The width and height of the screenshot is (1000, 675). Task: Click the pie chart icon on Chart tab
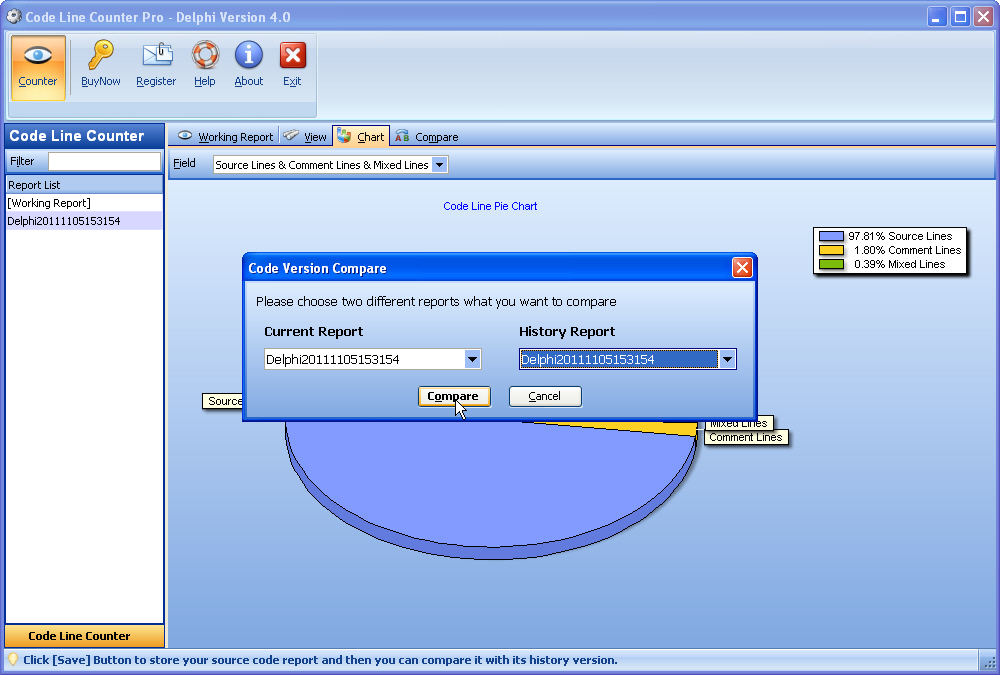pyautogui.click(x=344, y=136)
